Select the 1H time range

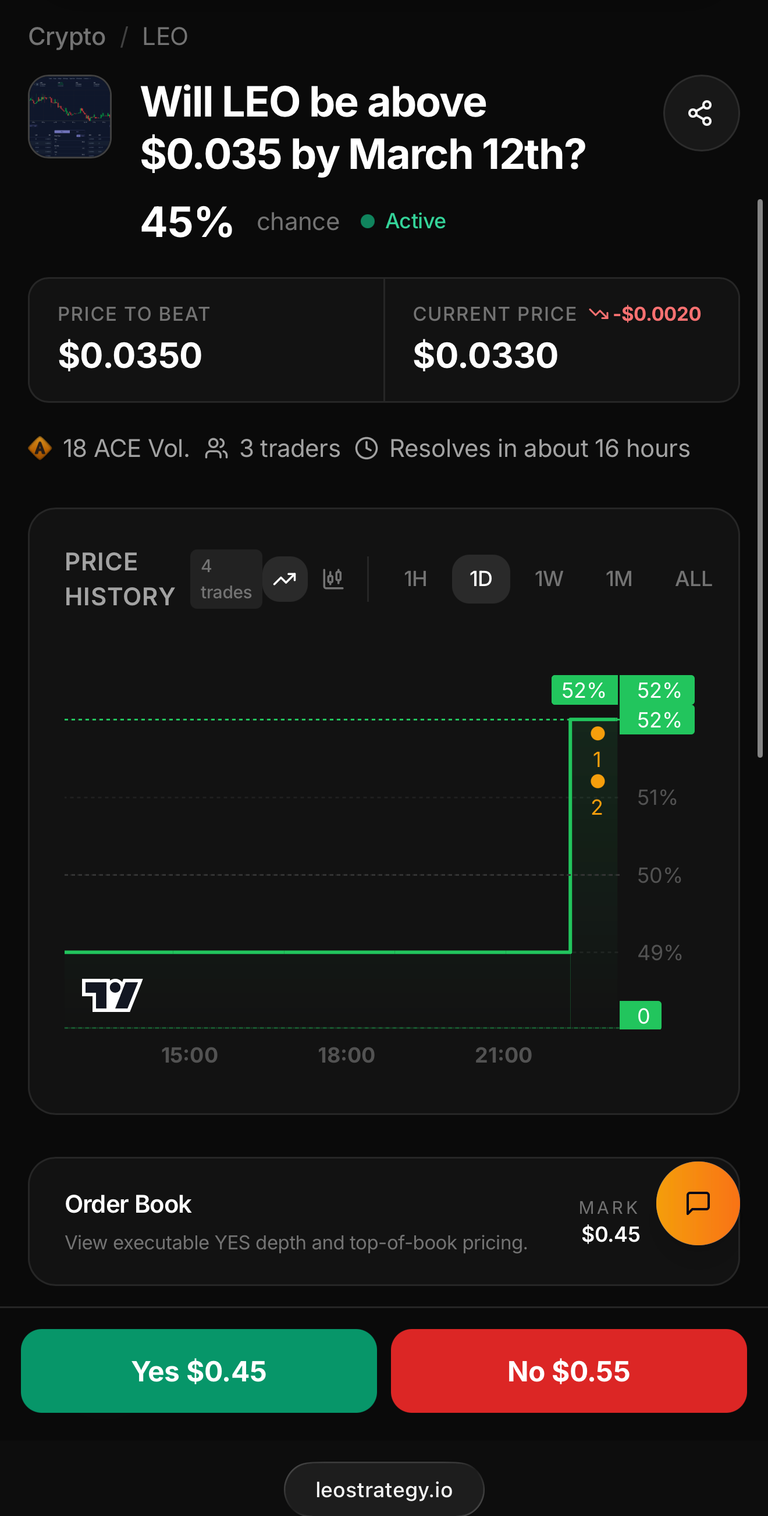coord(415,579)
